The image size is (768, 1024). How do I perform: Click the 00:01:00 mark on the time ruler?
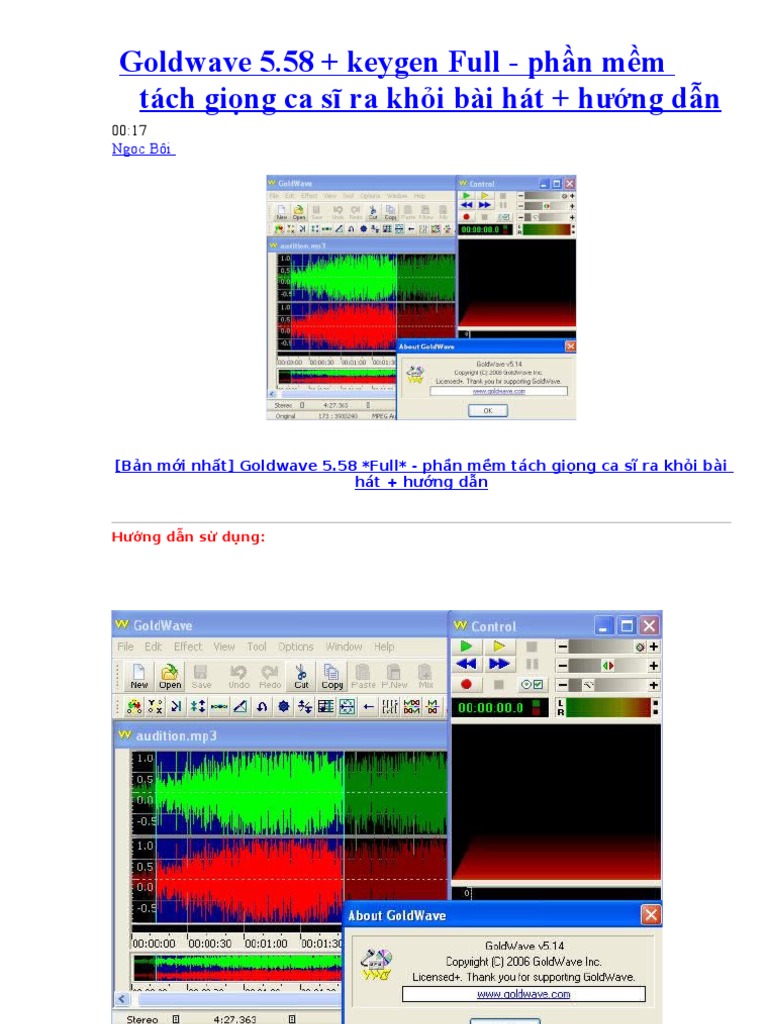point(266,943)
